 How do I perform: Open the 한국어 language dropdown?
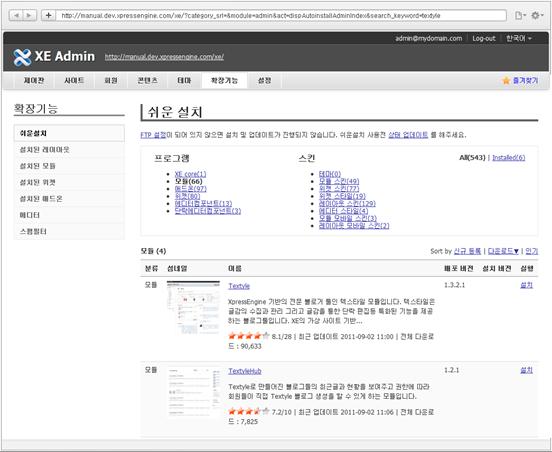(519, 38)
